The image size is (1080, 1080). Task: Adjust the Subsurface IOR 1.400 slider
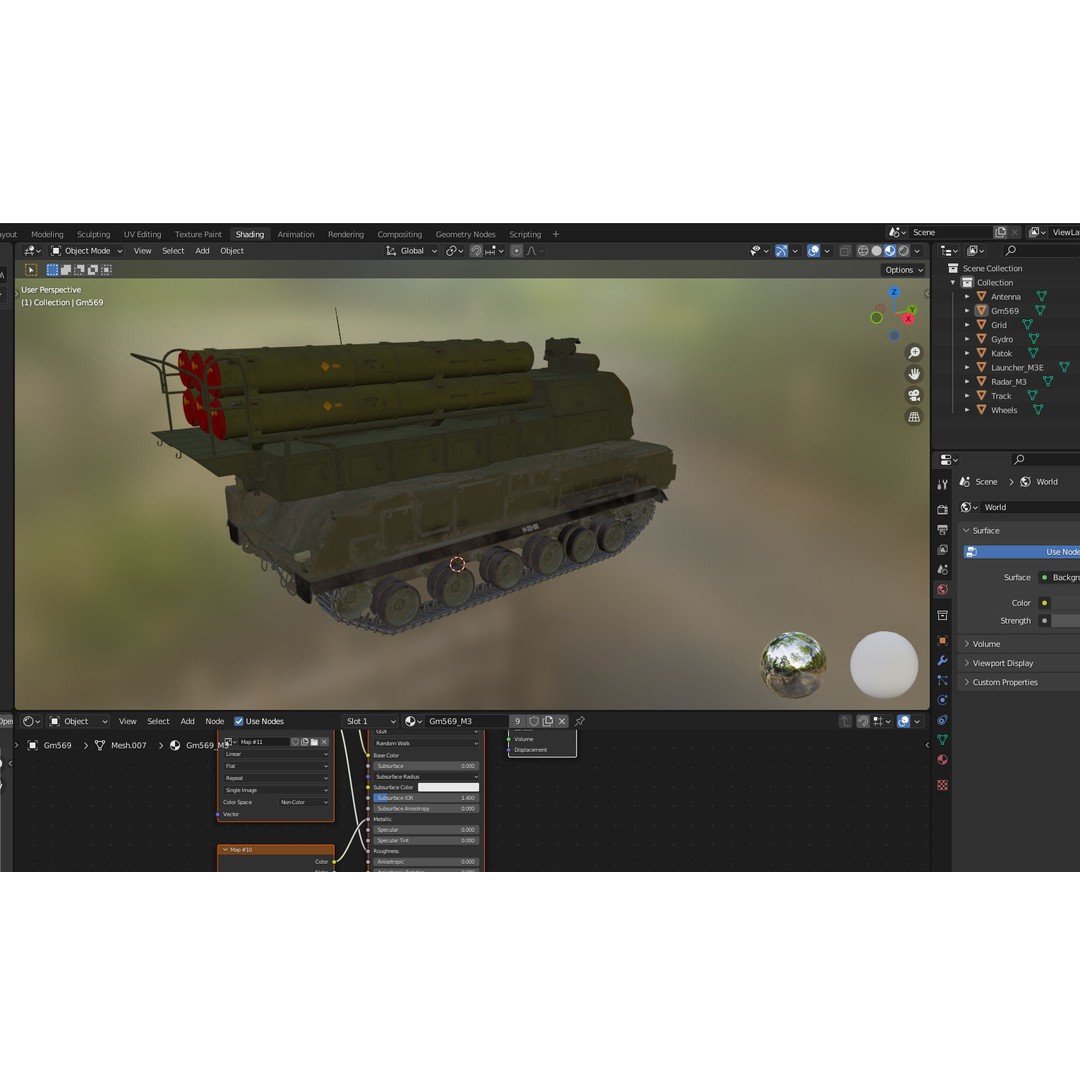(426, 798)
